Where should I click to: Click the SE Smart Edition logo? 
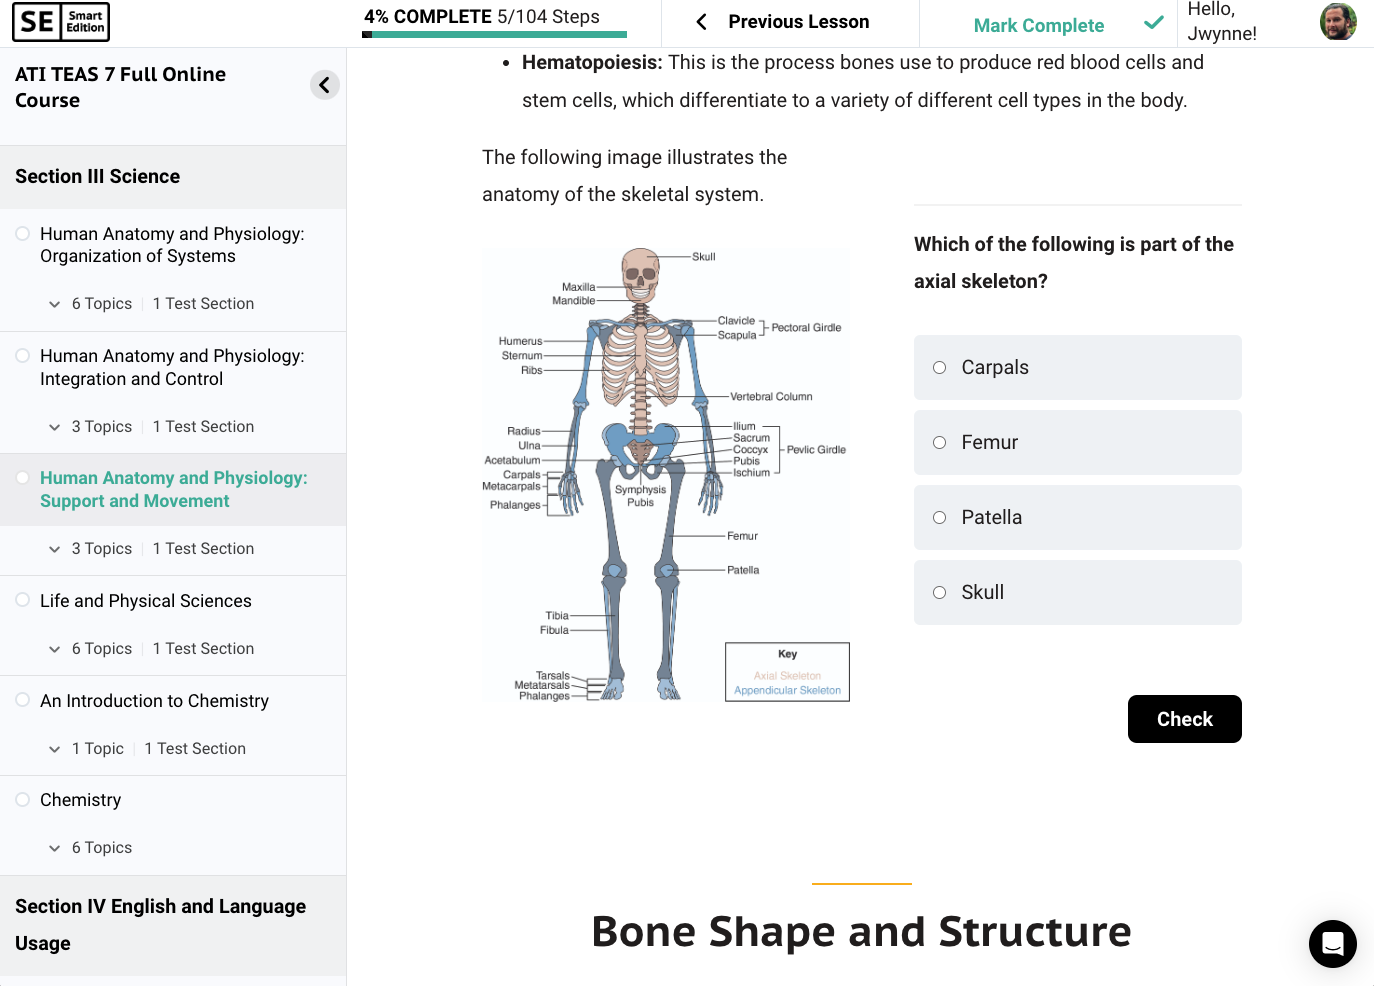(61, 21)
